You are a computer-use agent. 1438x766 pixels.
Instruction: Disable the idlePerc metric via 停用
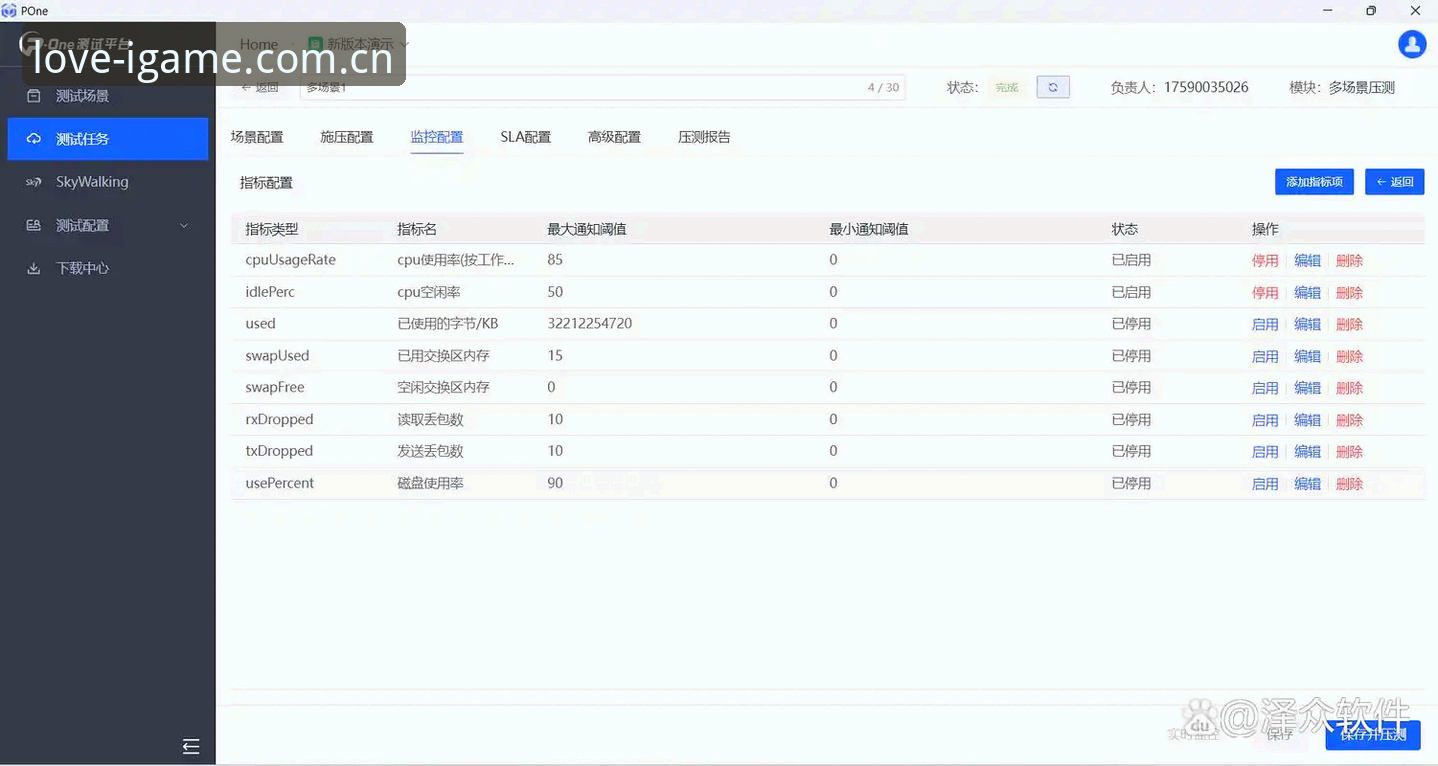[1265, 292]
